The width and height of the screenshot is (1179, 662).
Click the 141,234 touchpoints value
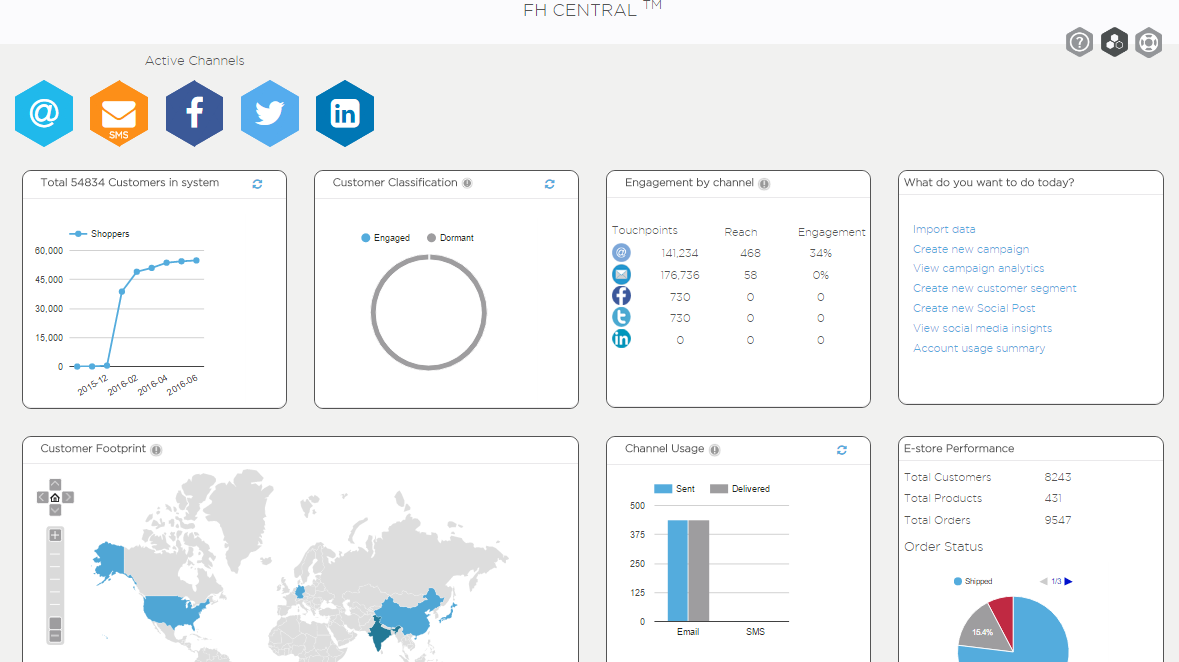click(x=680, y=254)
